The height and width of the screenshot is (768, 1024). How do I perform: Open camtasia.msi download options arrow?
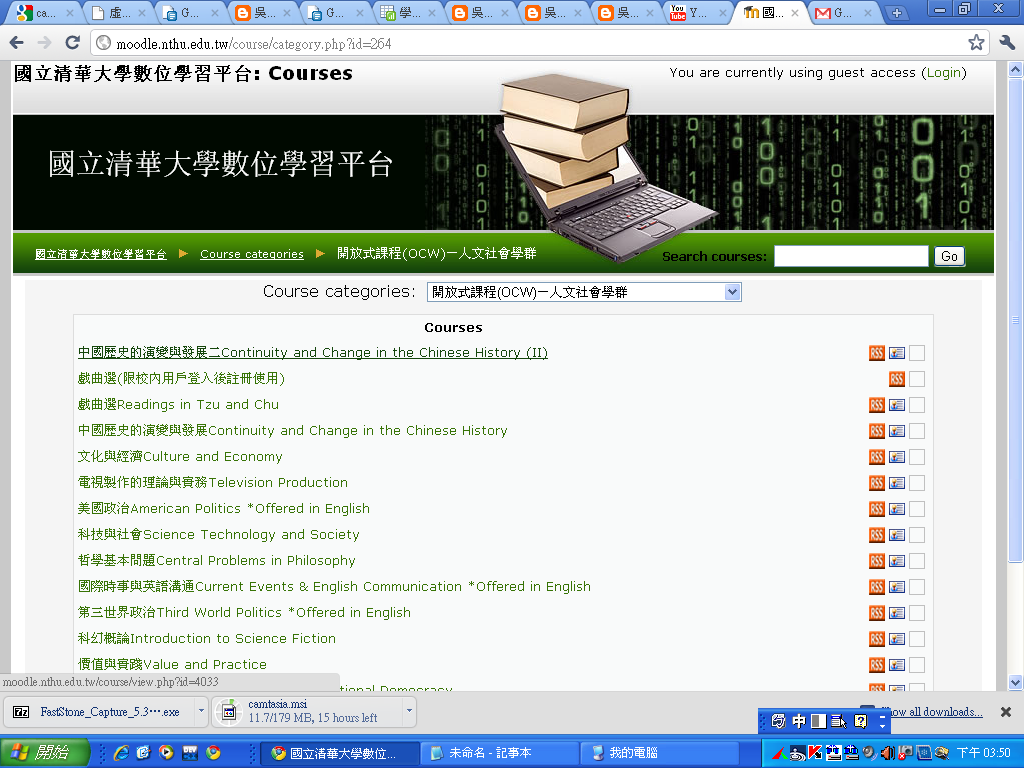pos(409,711)
